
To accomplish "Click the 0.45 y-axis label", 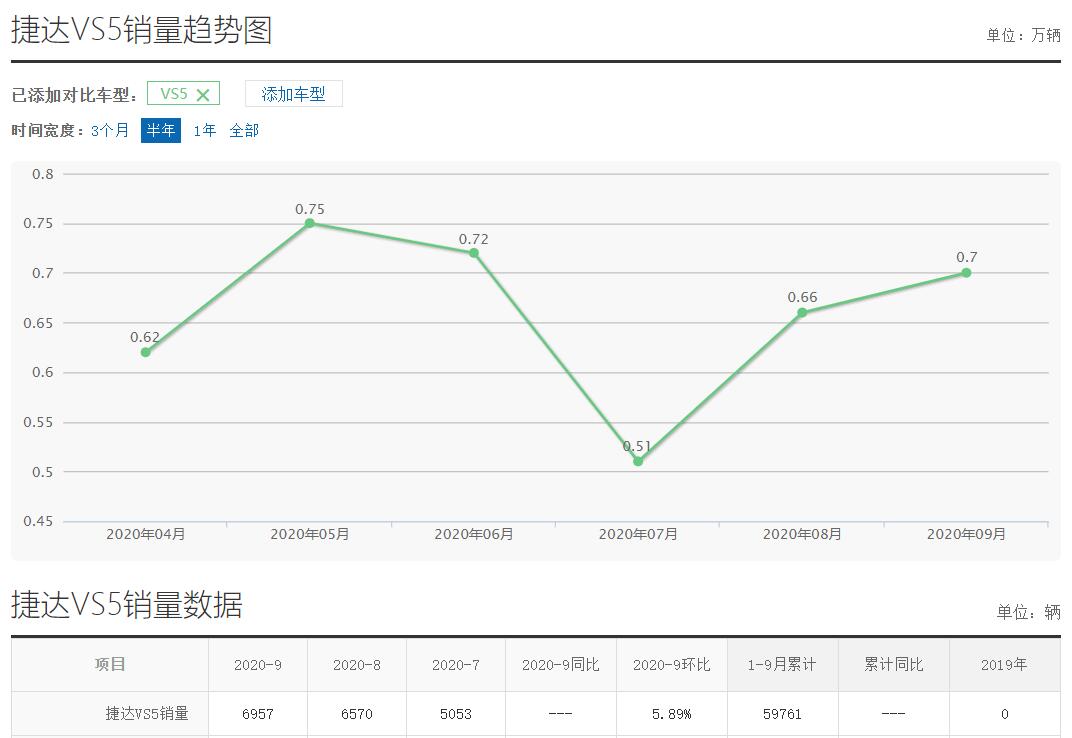I will coord(38,521).
